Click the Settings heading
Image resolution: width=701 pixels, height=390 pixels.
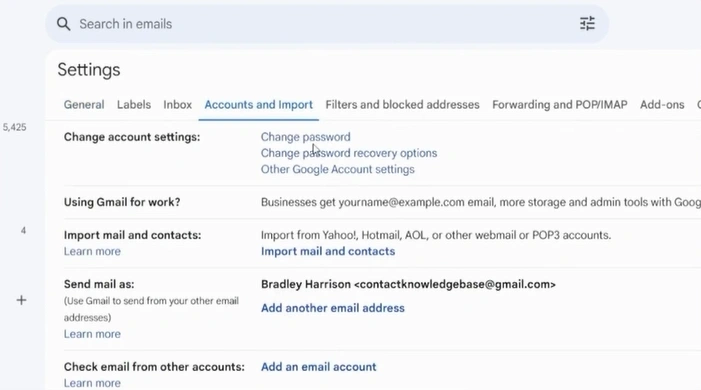tap(89, 70)
